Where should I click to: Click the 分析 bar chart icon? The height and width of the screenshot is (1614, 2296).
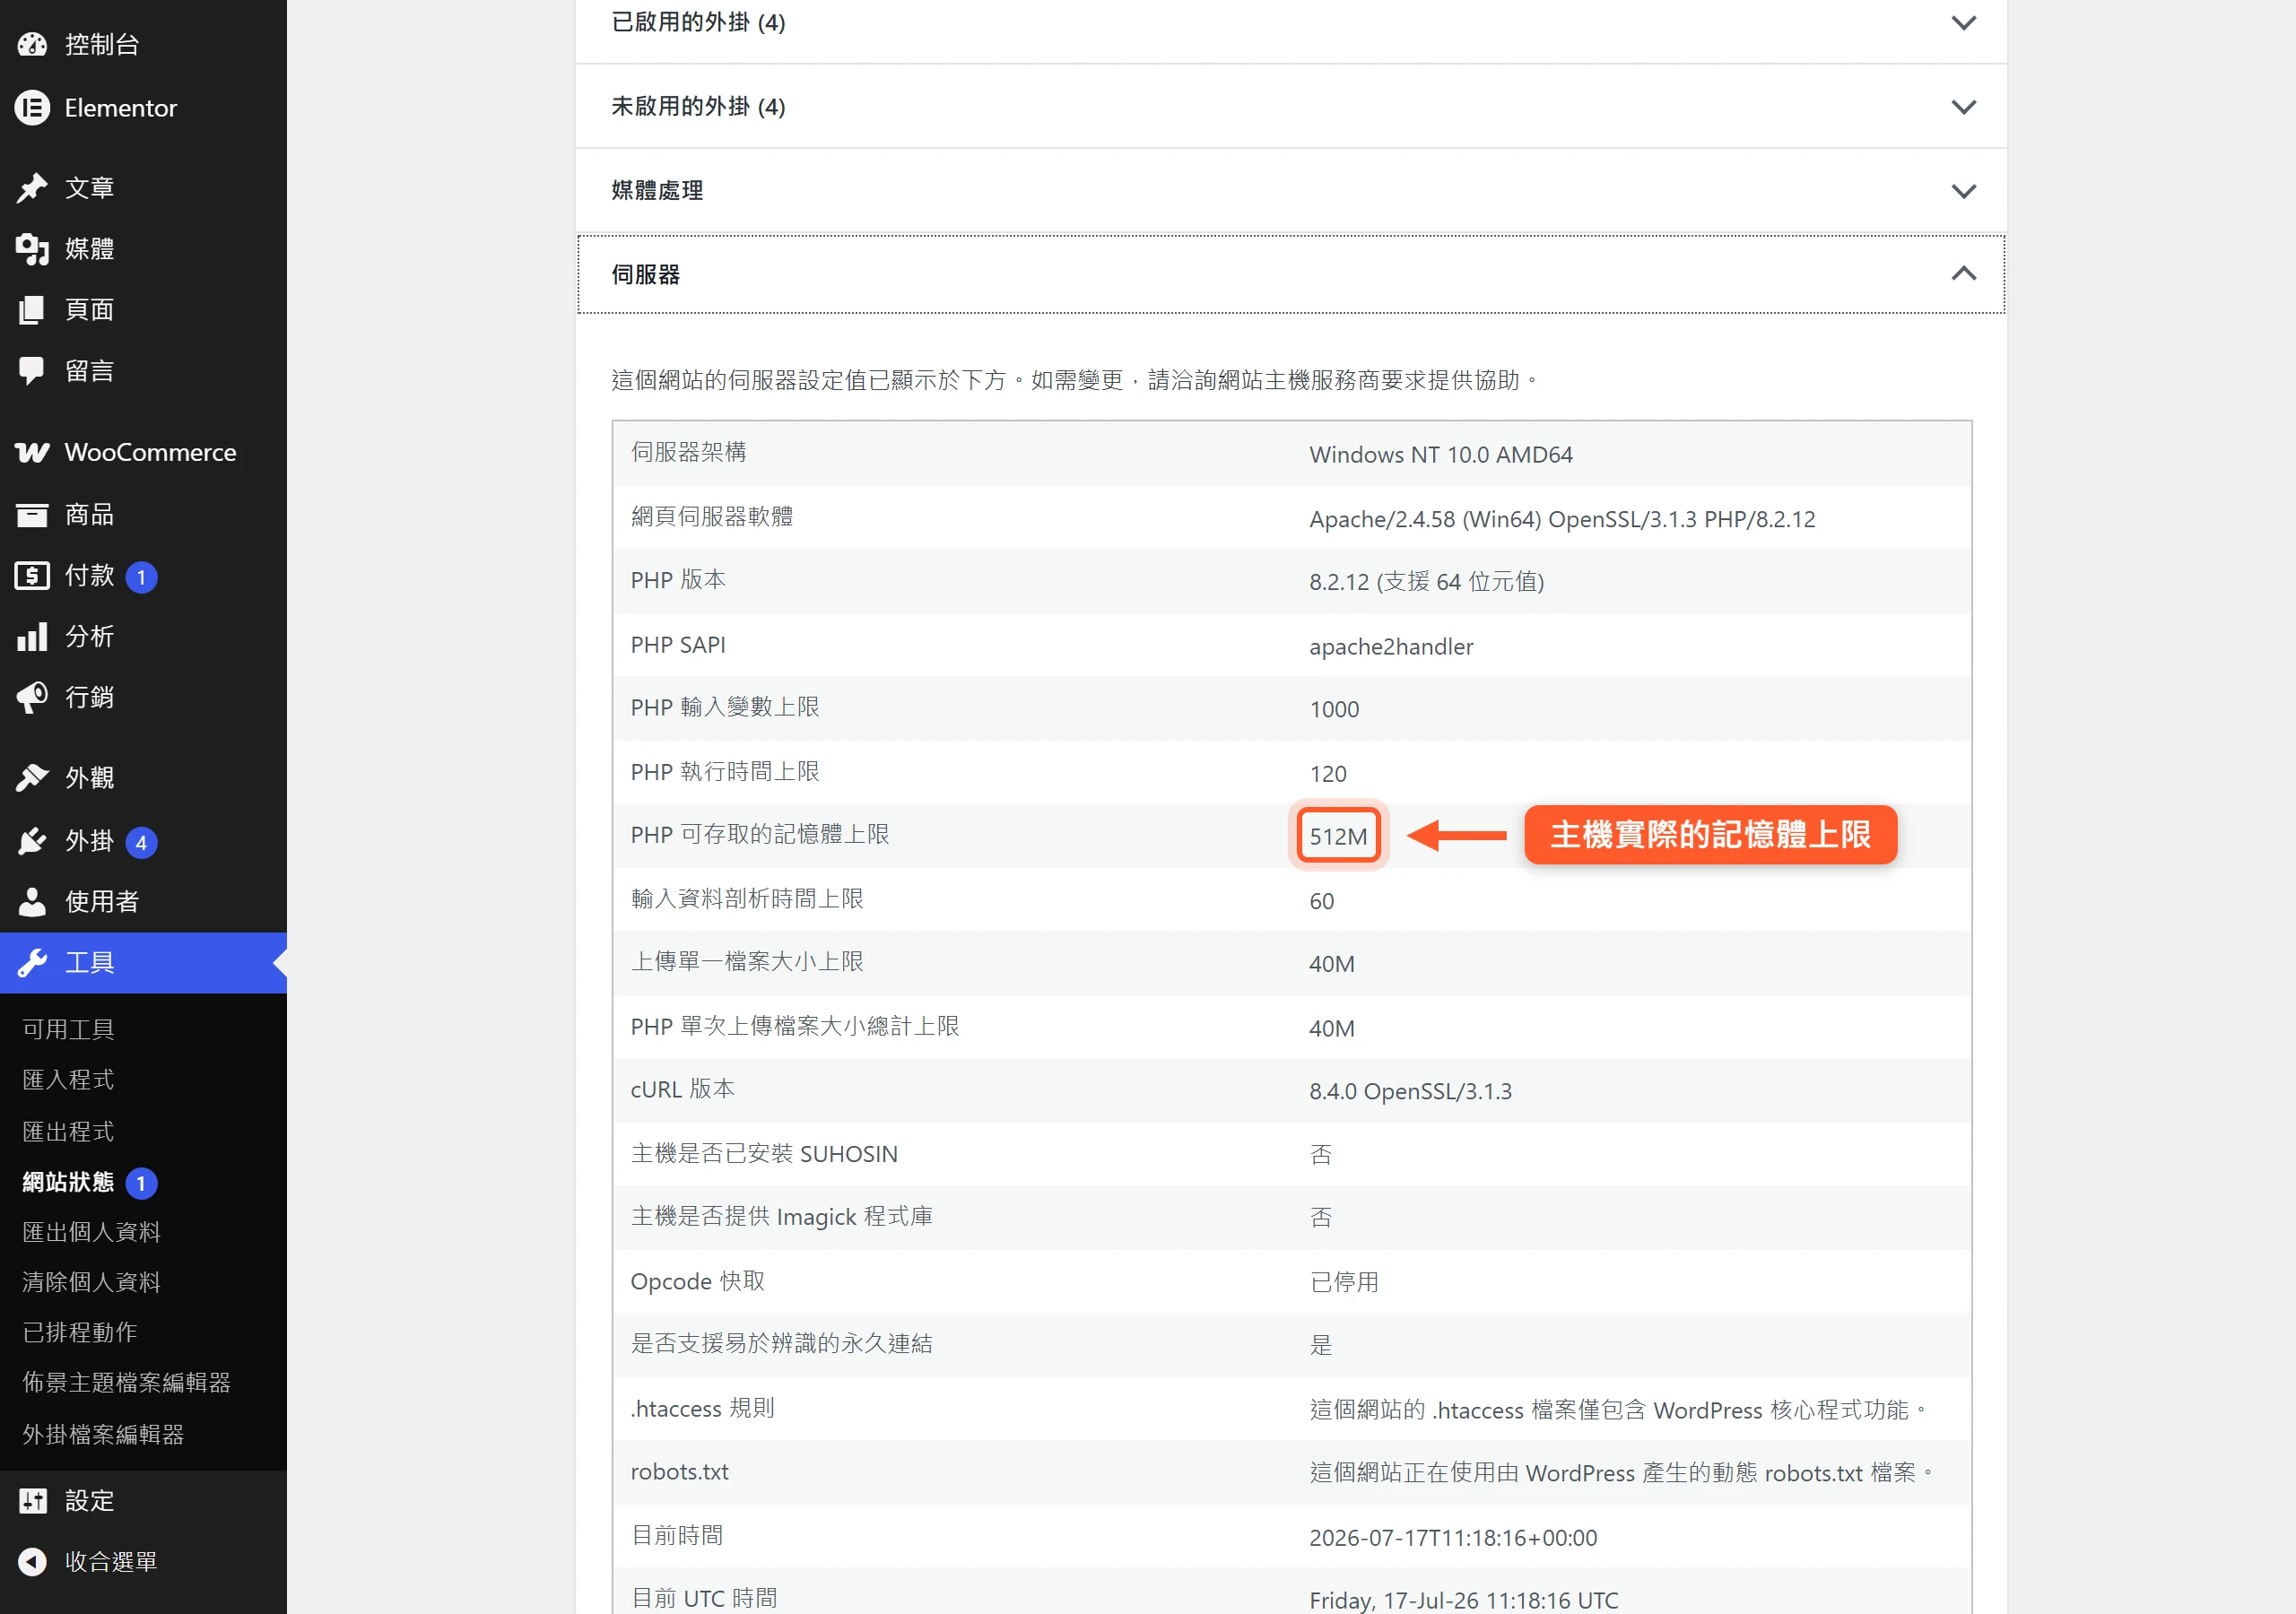(32, 637)
